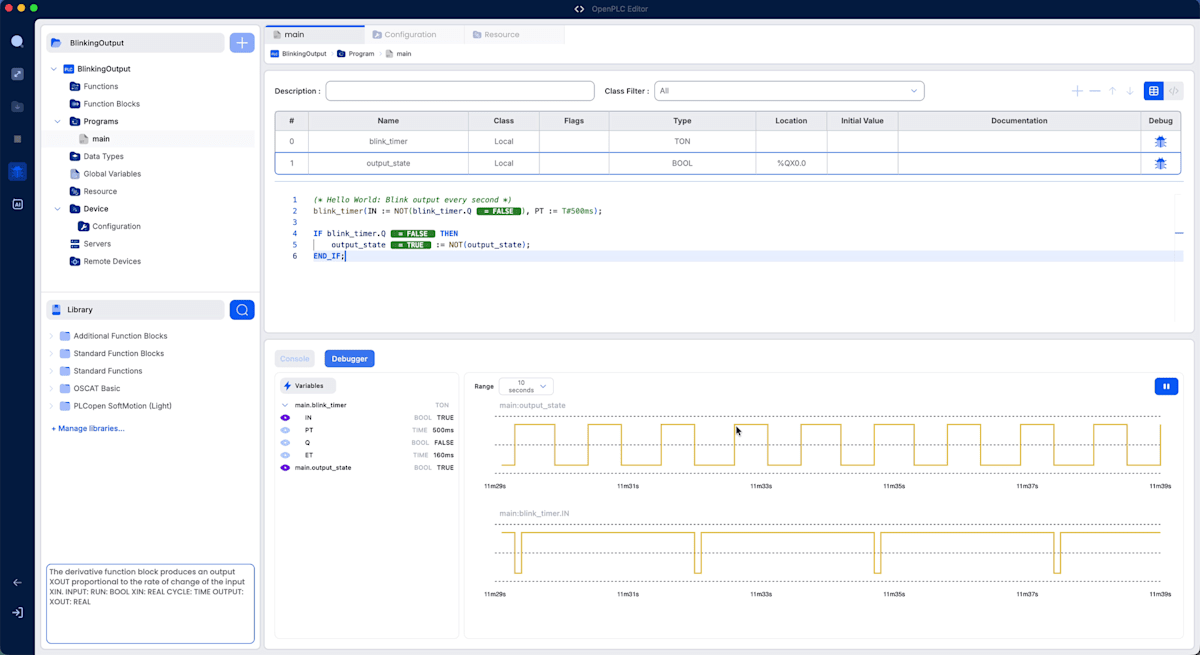Toggle the eye for the Q variable
Screen dimensions: 1200x655
(285, 442)
